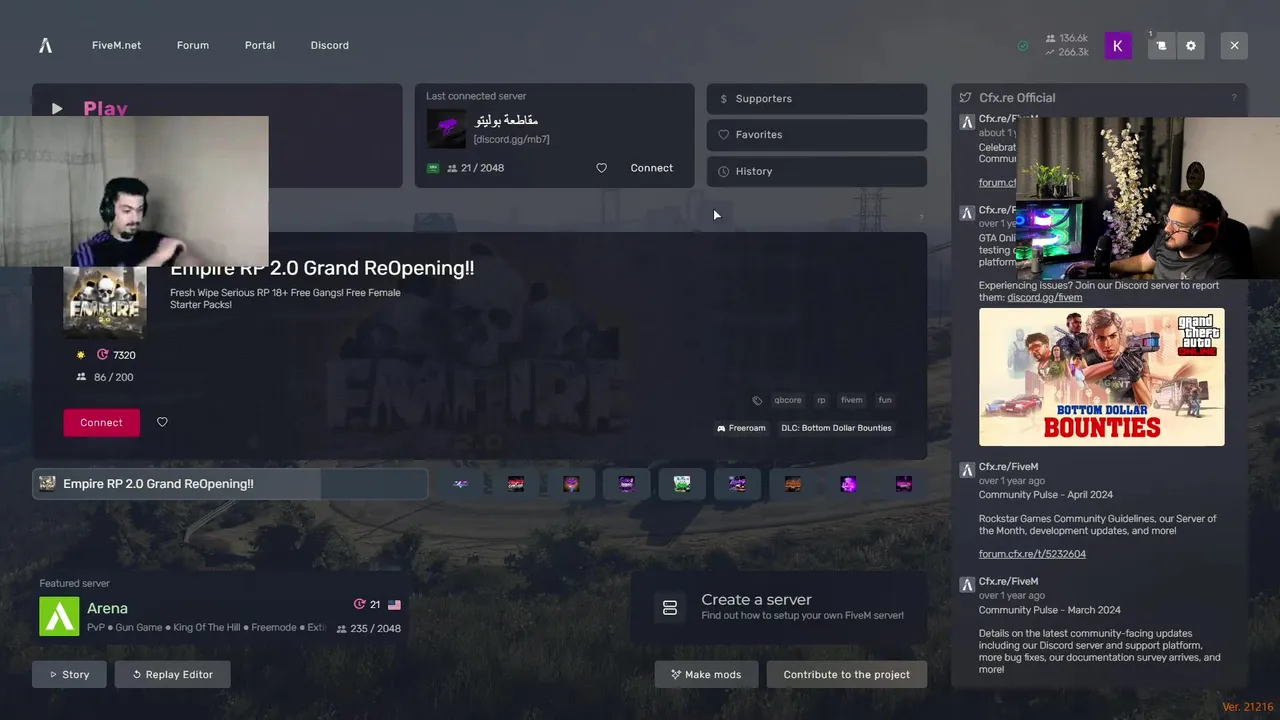Click the Empire RP server logo image

click(105, 303)
